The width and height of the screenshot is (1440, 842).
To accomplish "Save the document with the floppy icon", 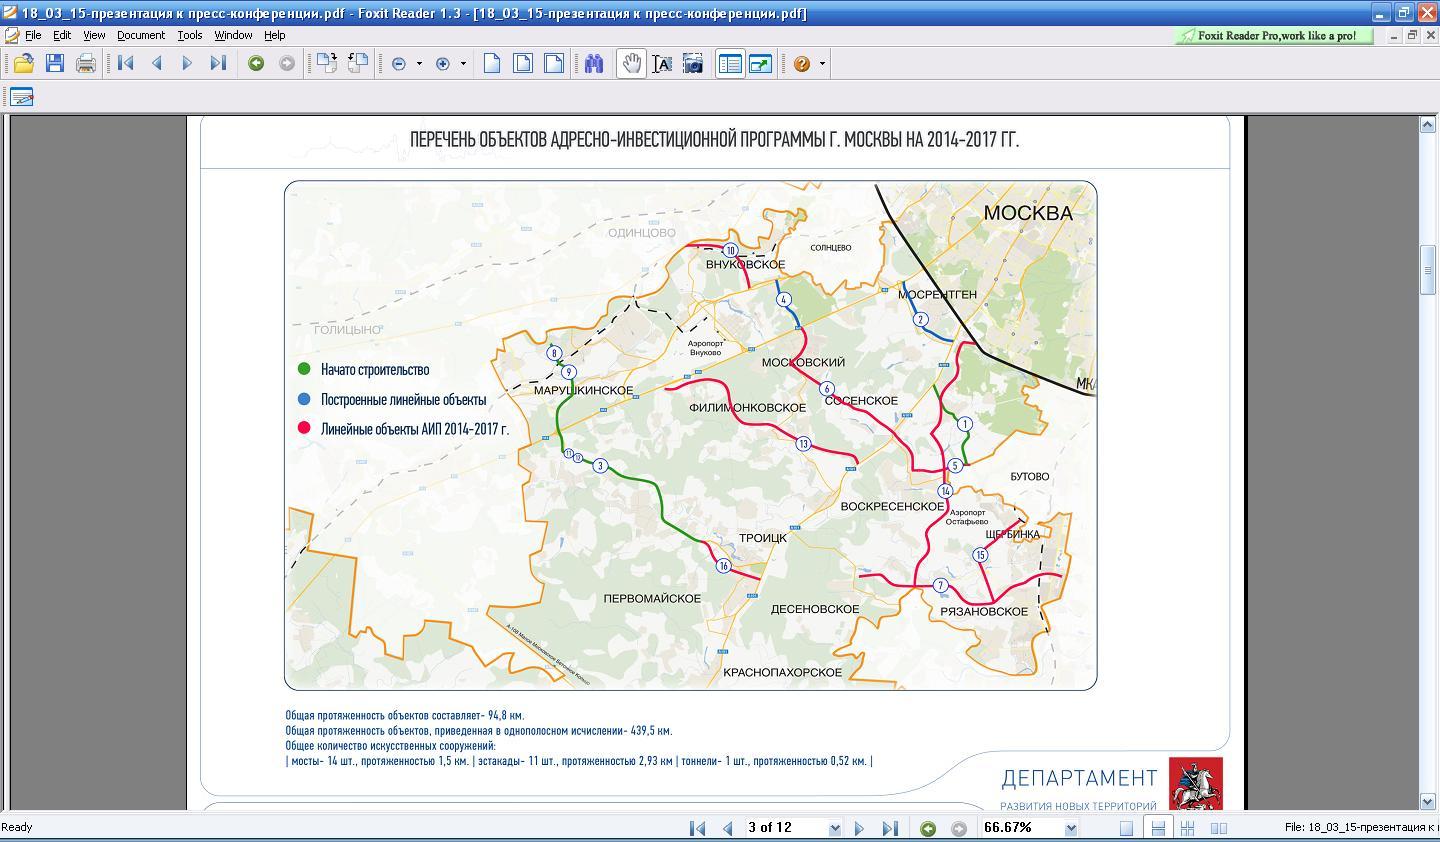I will 55,63.
